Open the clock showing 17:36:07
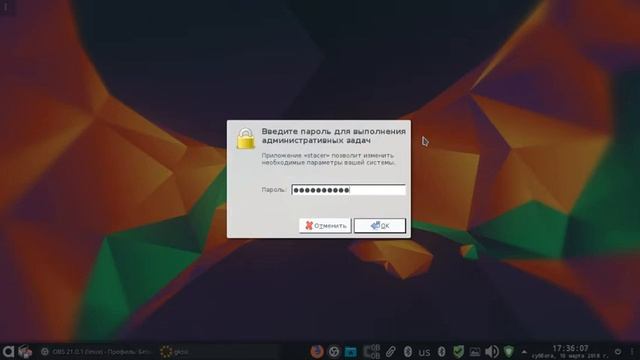 (570, 351)
